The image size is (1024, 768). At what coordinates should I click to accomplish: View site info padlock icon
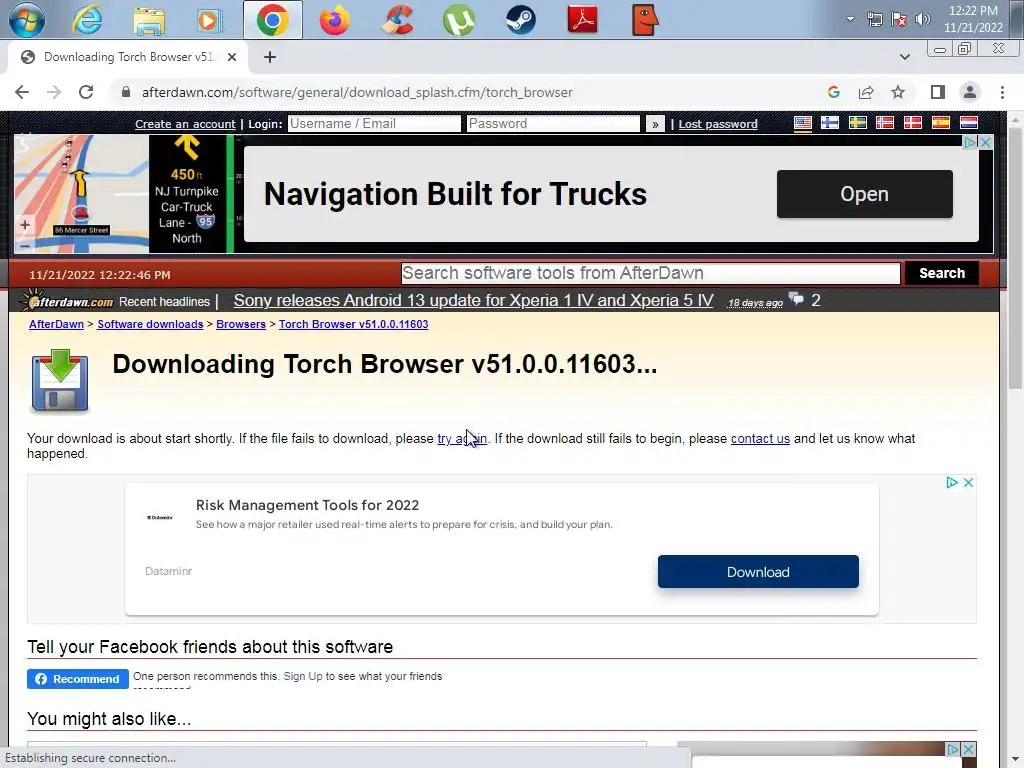coord(125,92)
